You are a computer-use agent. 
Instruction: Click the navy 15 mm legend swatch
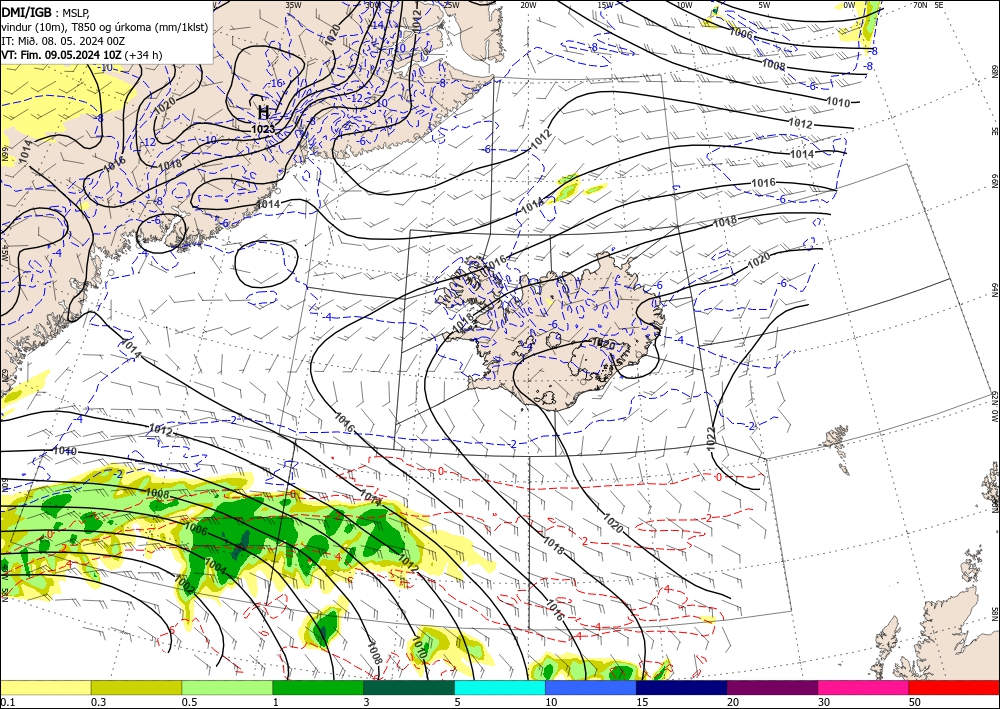pyautogui.click(x=682, y=687)
